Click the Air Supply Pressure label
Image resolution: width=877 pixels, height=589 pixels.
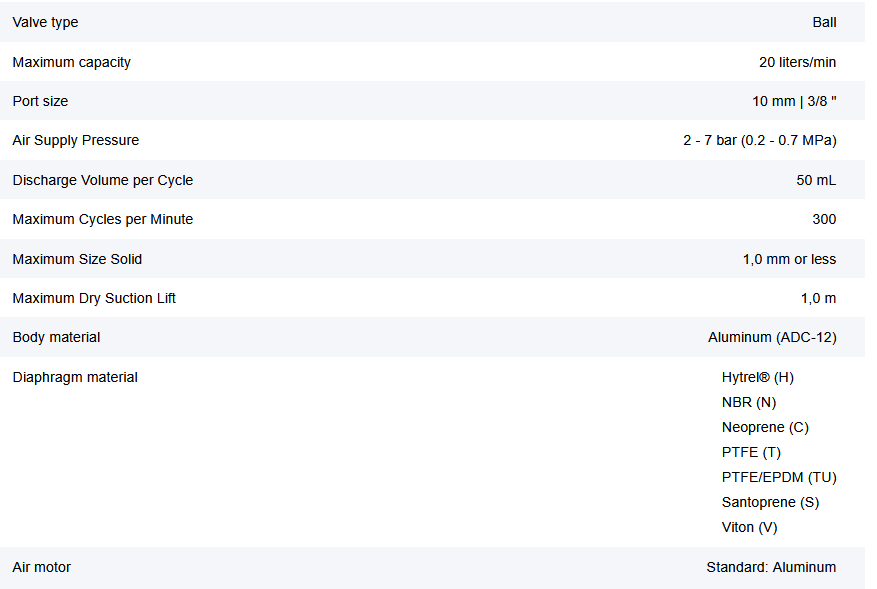point(75,140)
